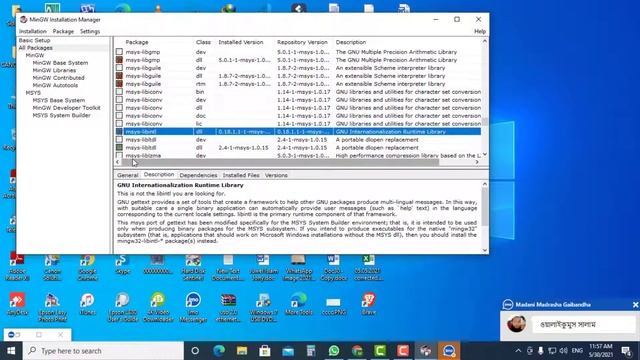640x360 pixels.
Task: Open the Installation menu
Action: click(x=33, y=31)
